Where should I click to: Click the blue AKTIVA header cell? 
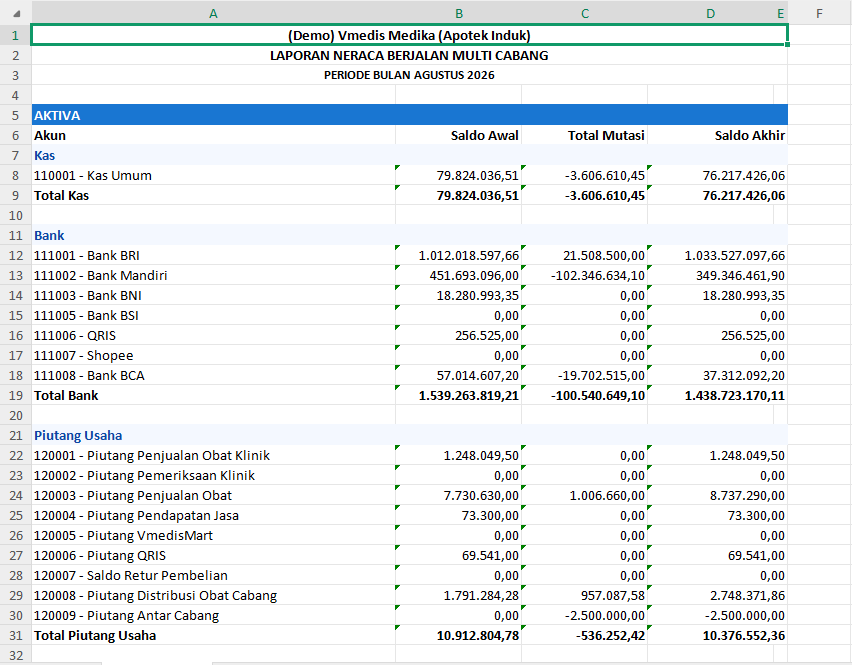(x=409, y=115)
